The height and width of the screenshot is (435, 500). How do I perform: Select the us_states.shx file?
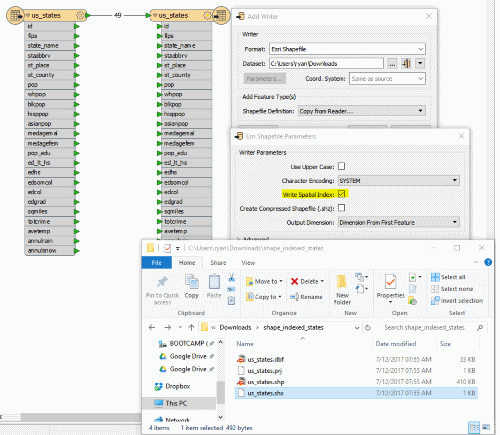pos(356,393)
